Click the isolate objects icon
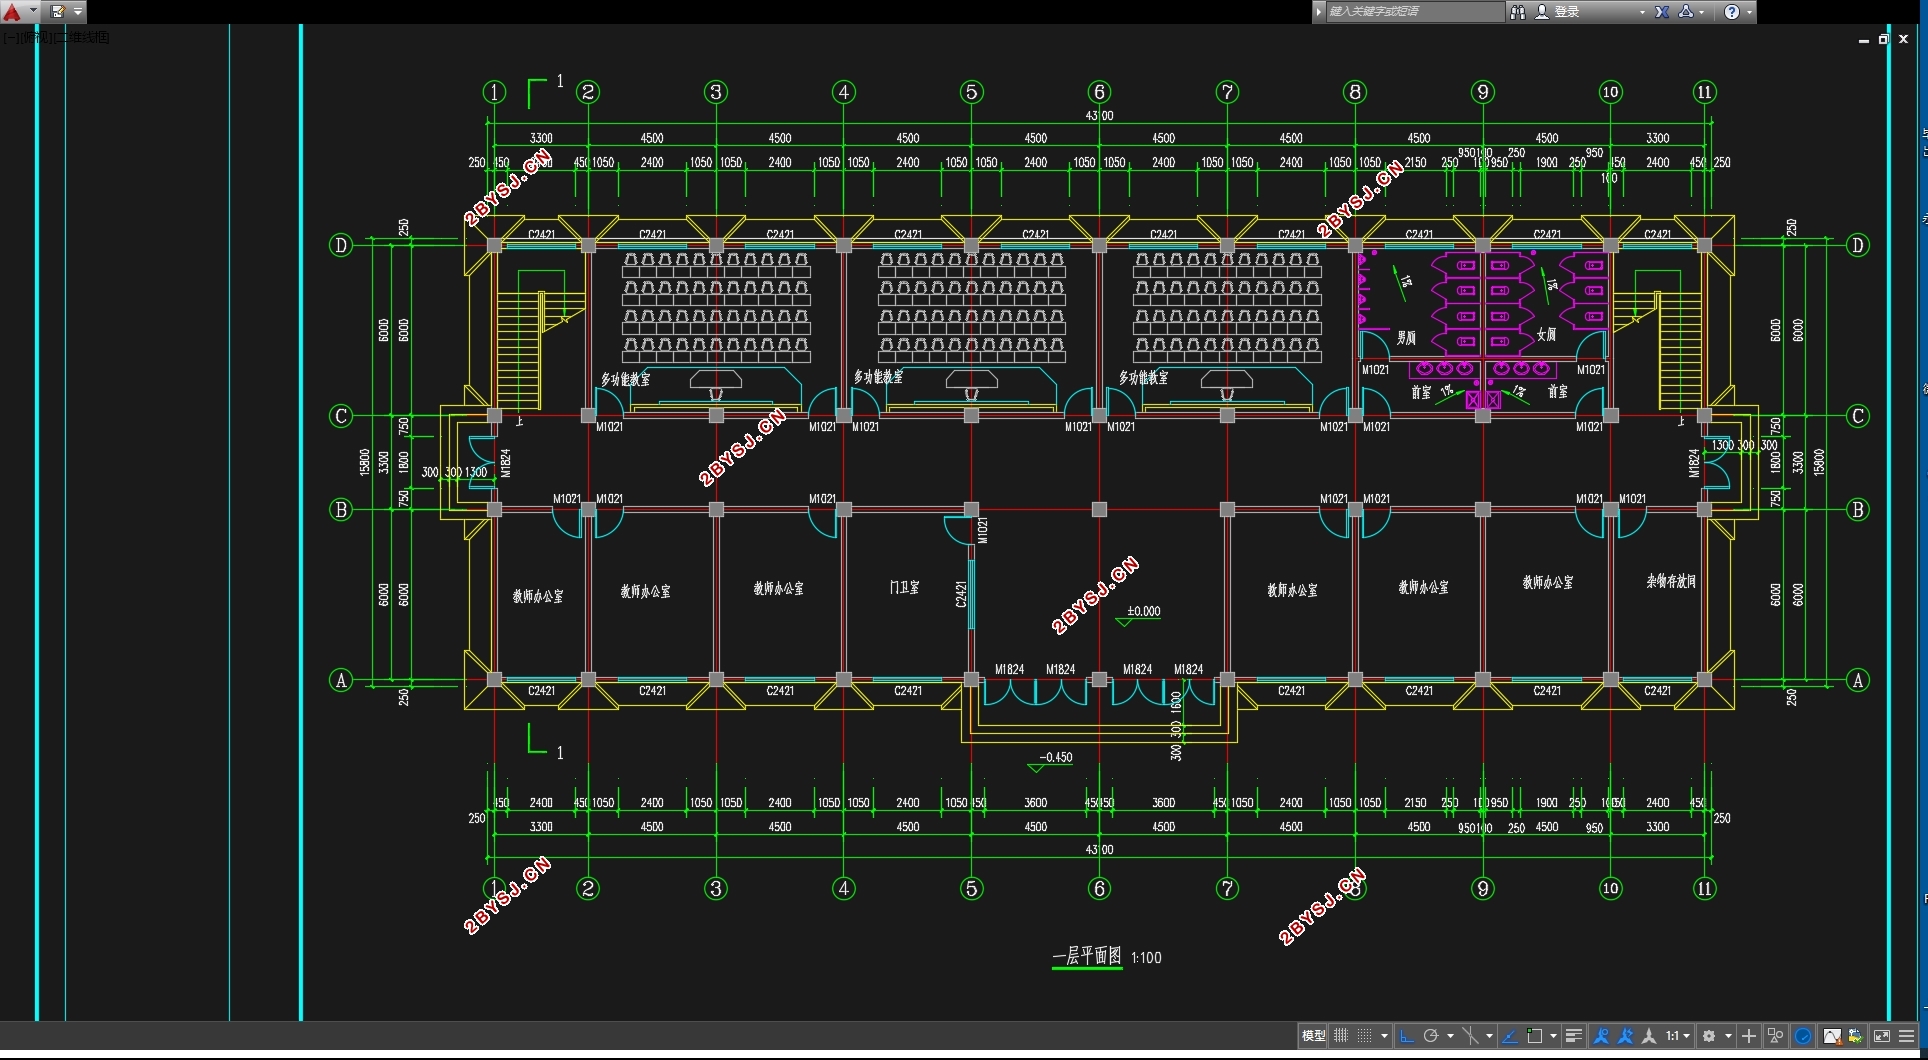This screenshot has width=1928, height=1060. coord(1775,1036)
